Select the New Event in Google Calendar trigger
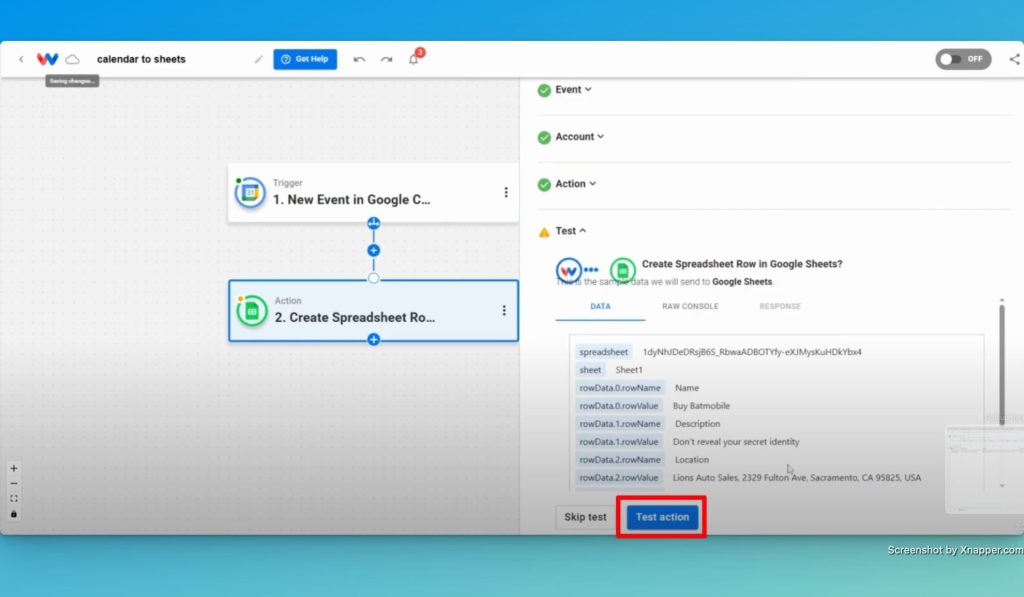This screenshot has height=597, width=1024. (x=373, y=193)
